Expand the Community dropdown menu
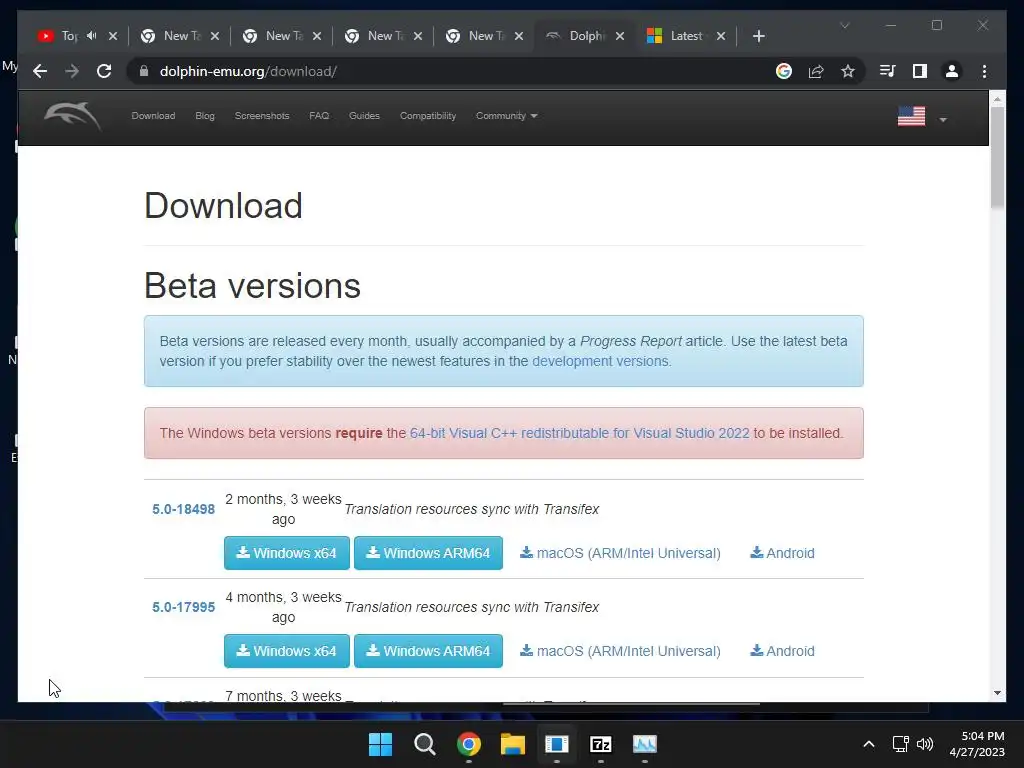 point(506,116)
